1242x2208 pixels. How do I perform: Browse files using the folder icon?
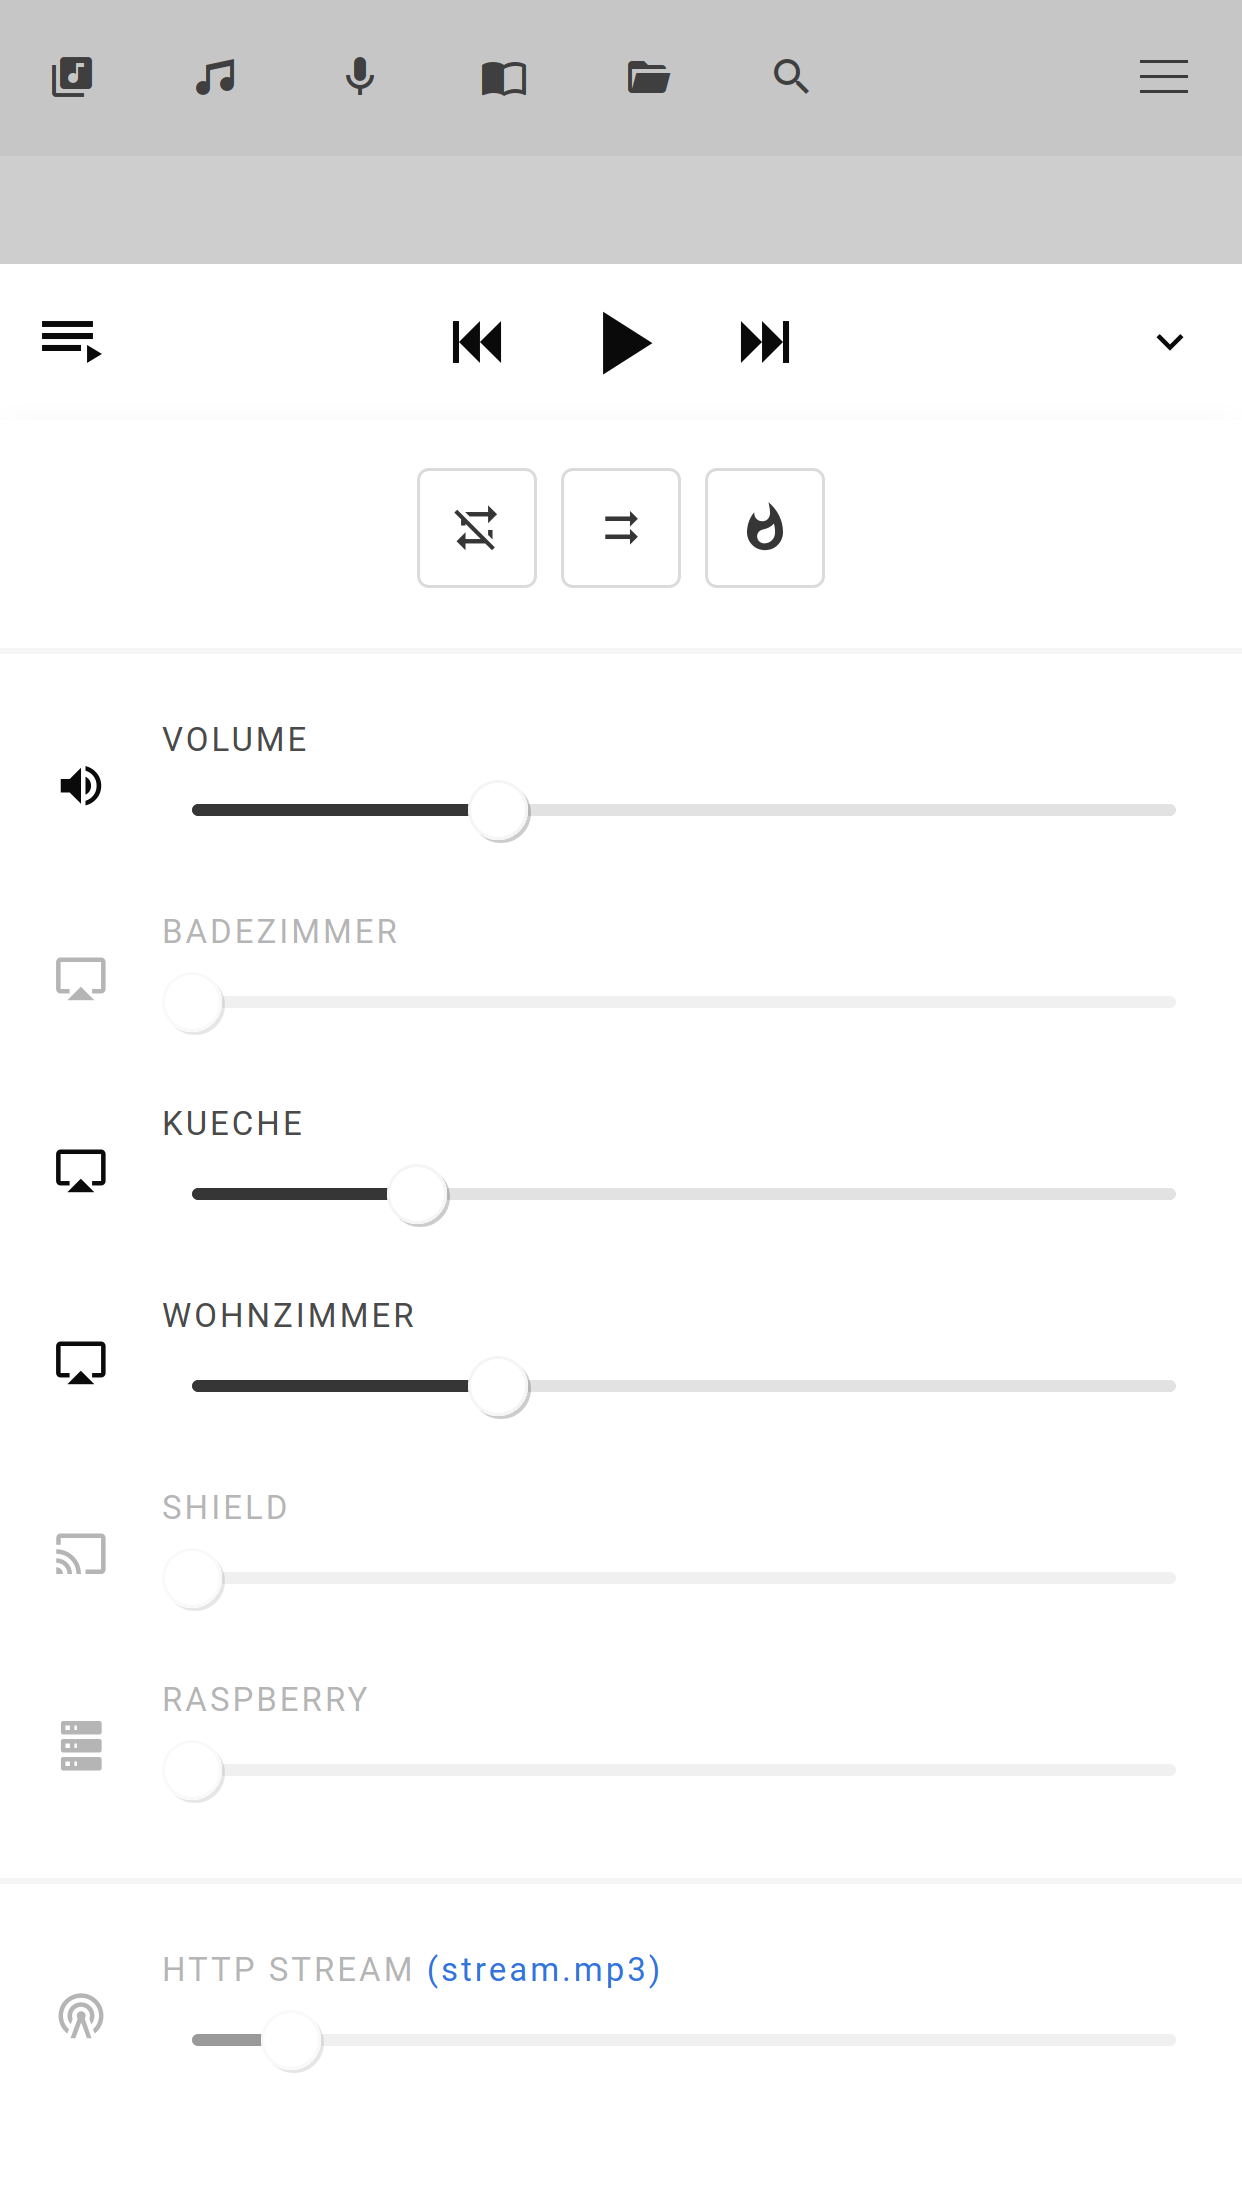647,77
